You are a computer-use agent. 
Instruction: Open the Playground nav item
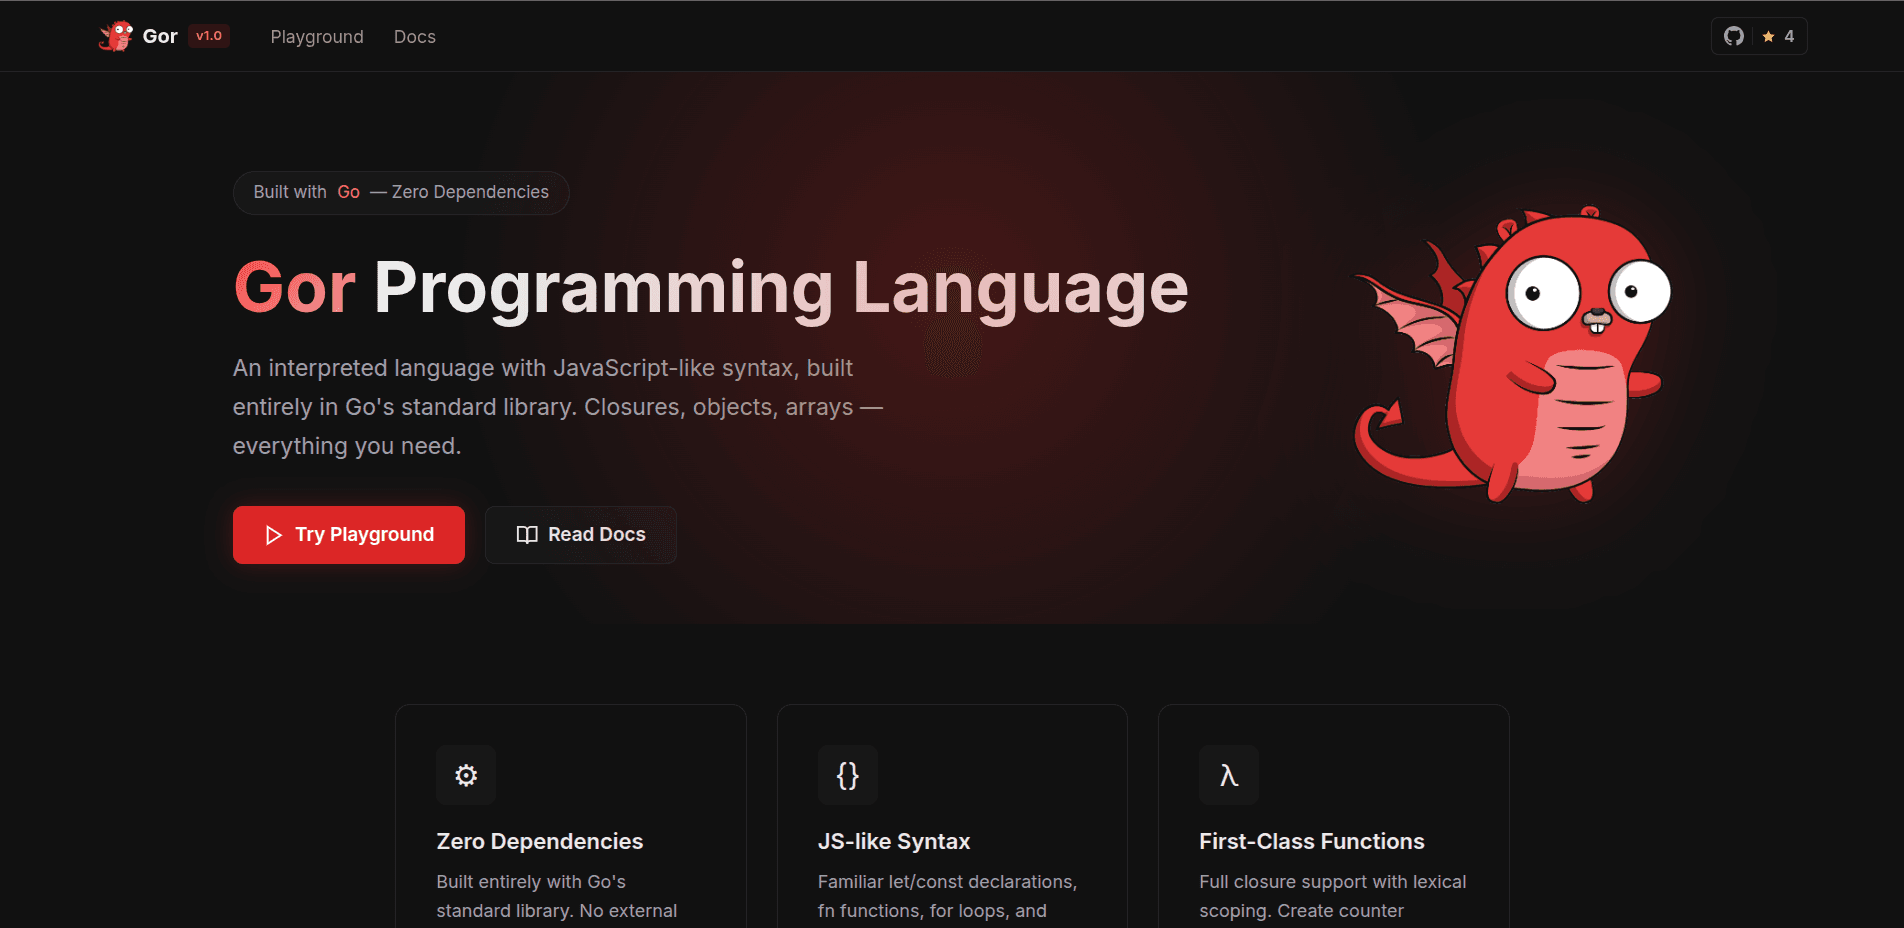tap(317, 36)
